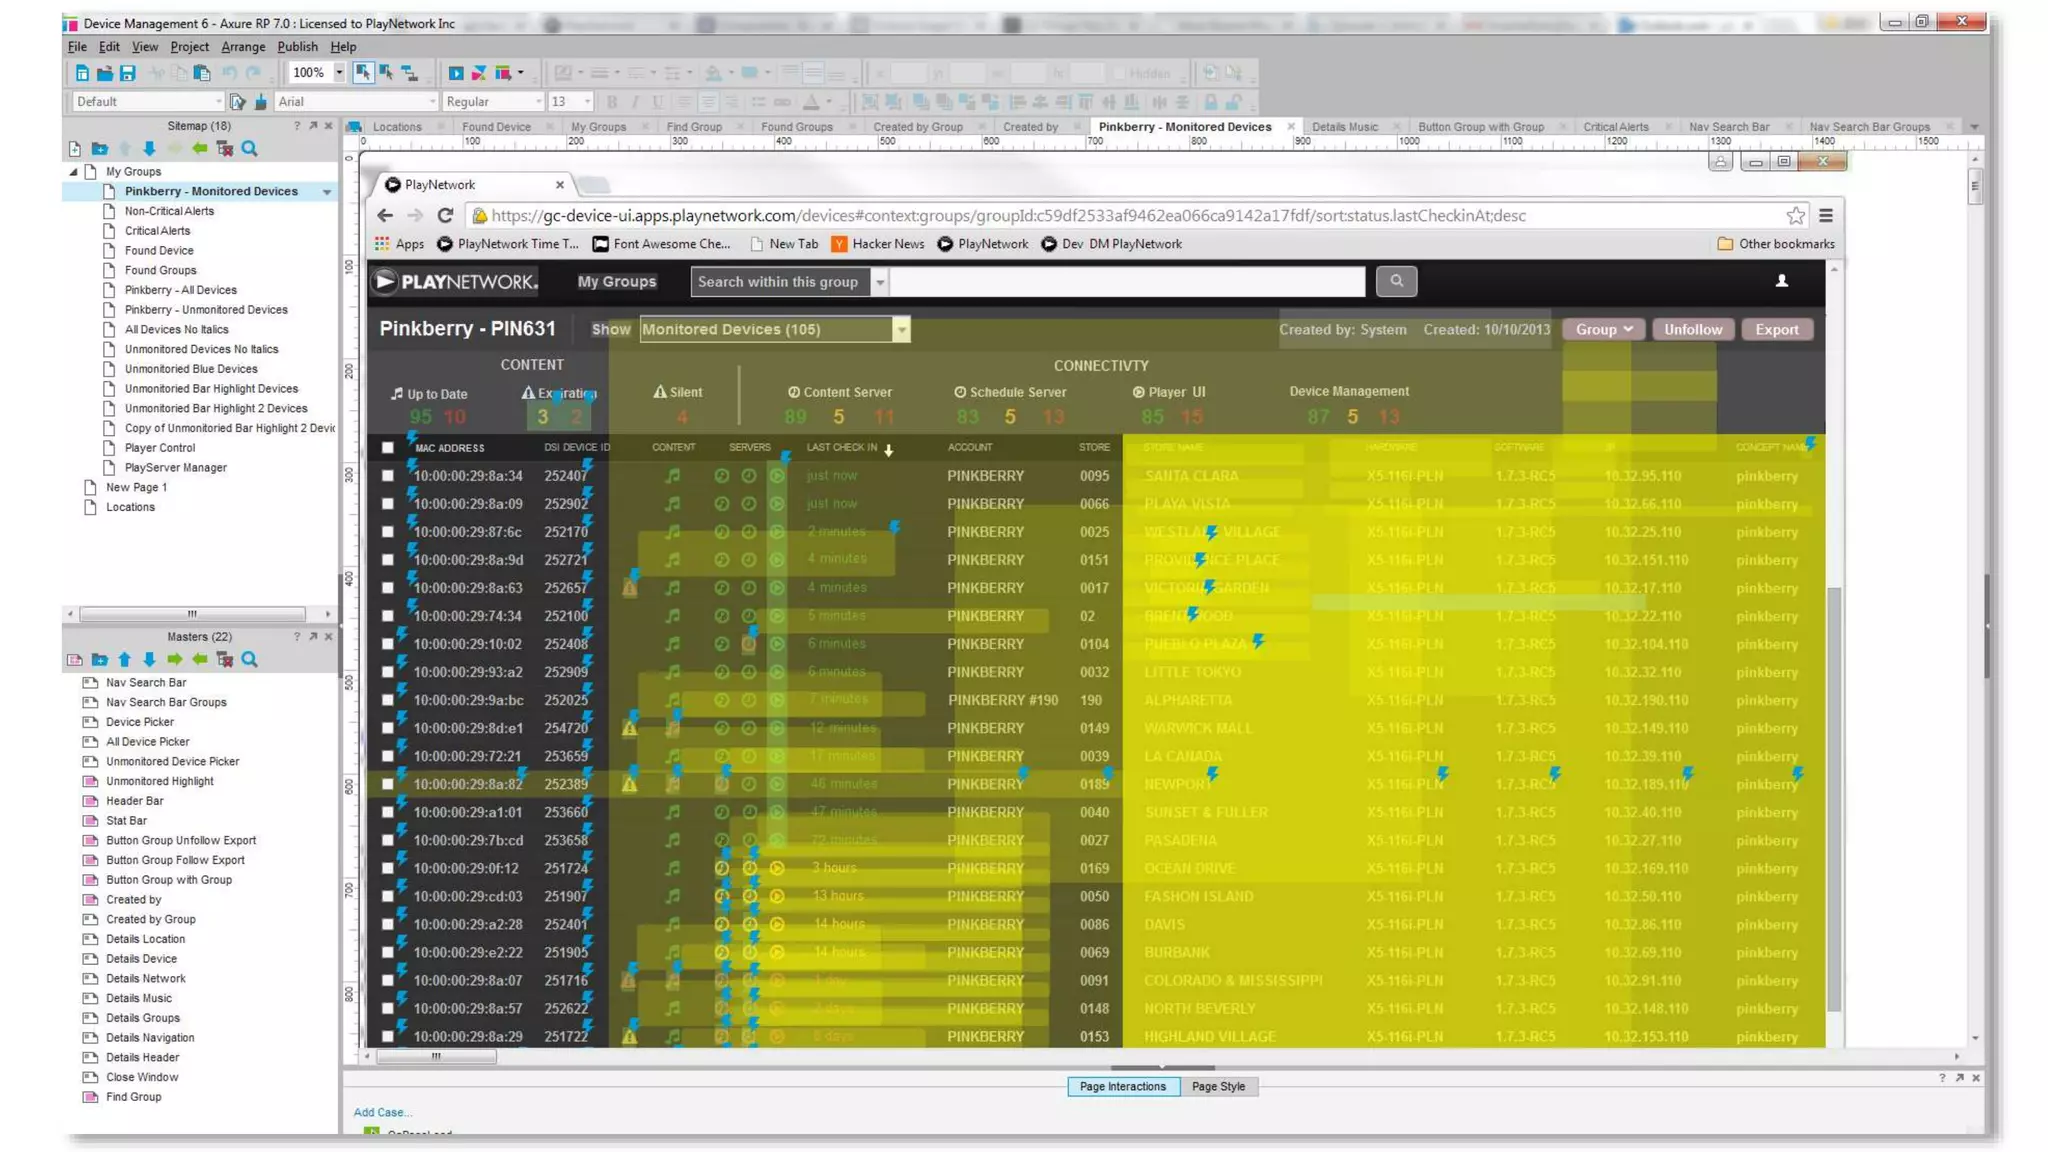2048x1152 pixels.
Task: Click the Unfollow button
Action: coord(1692,330)
